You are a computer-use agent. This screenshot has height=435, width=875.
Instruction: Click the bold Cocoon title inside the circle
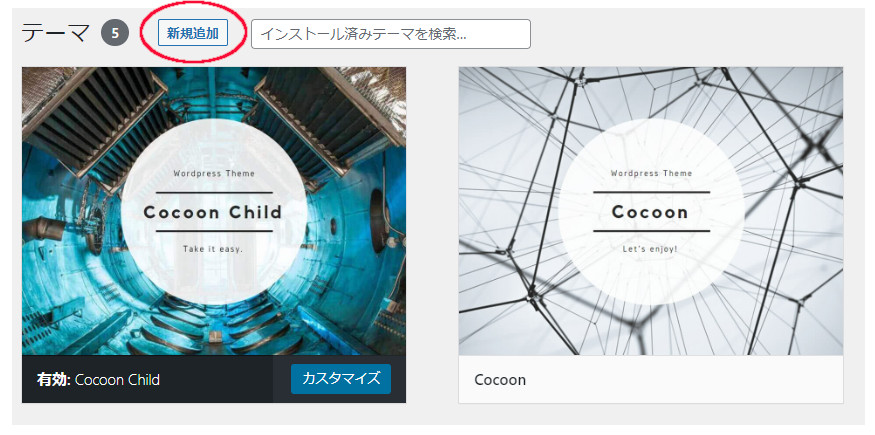pos(651,212)
